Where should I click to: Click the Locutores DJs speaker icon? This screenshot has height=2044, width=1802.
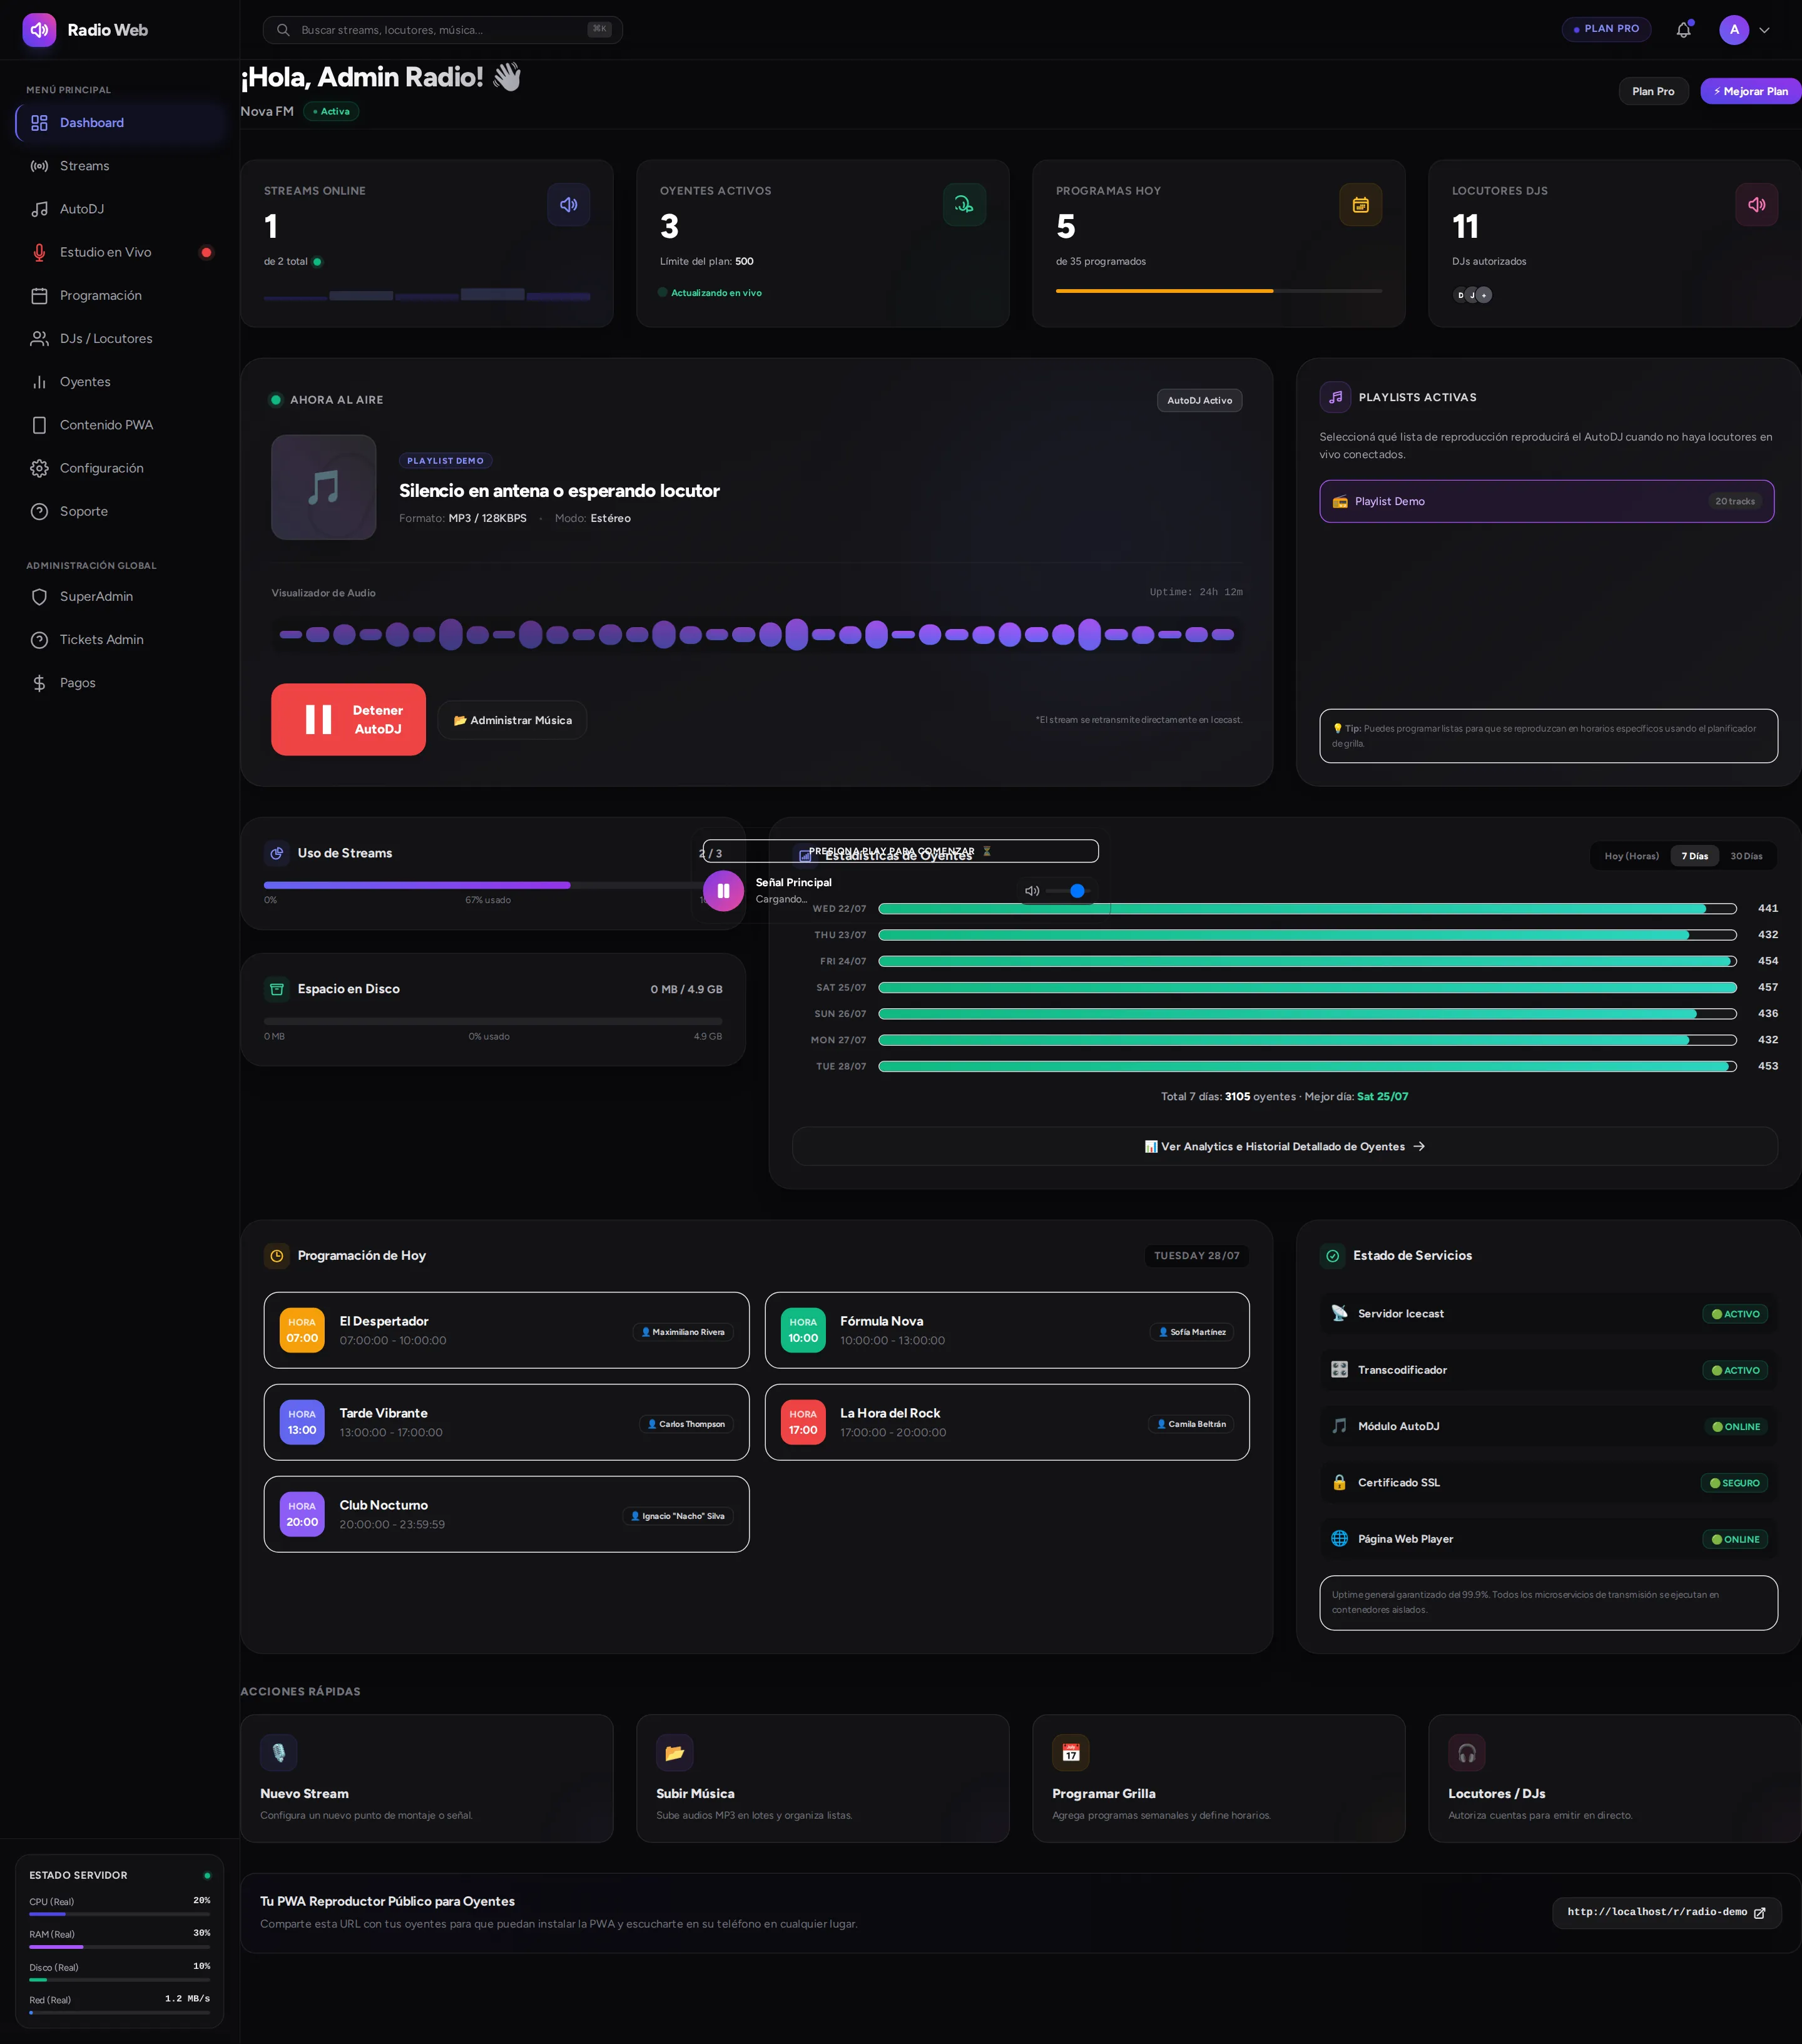tap(1756, 204)
